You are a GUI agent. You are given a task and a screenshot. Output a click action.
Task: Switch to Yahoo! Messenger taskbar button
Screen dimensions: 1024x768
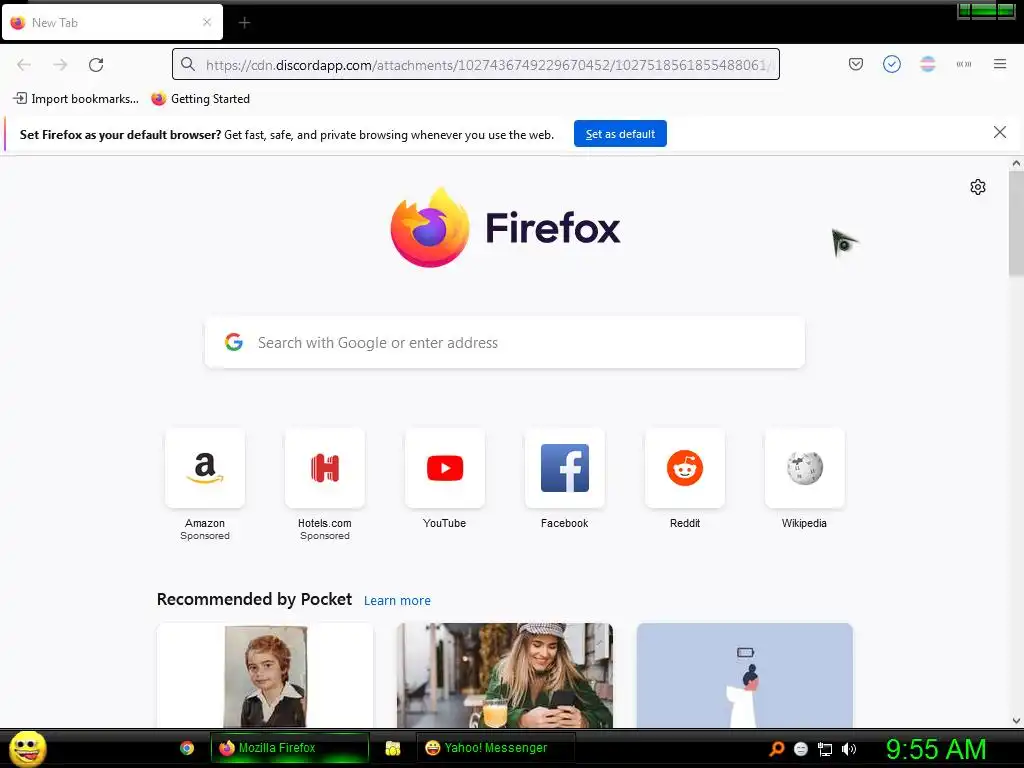point(496,748)
